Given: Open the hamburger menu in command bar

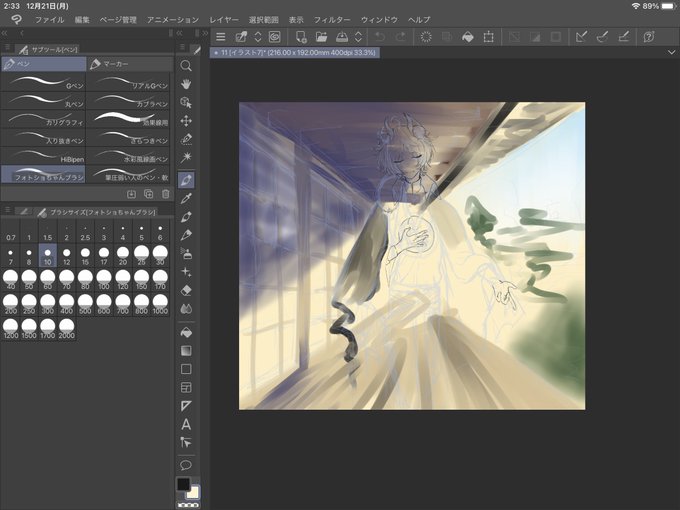Looking at the screenshot, I should 221,37.
